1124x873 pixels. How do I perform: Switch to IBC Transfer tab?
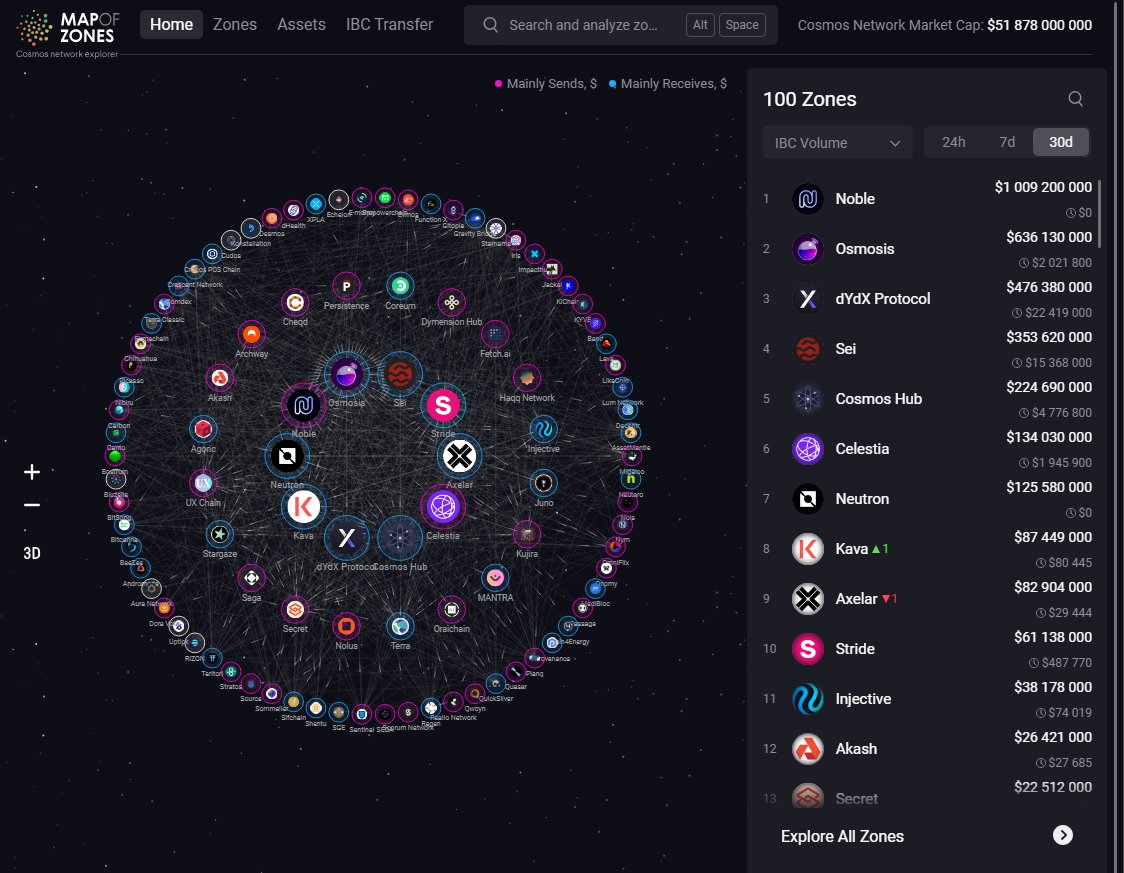389,24
